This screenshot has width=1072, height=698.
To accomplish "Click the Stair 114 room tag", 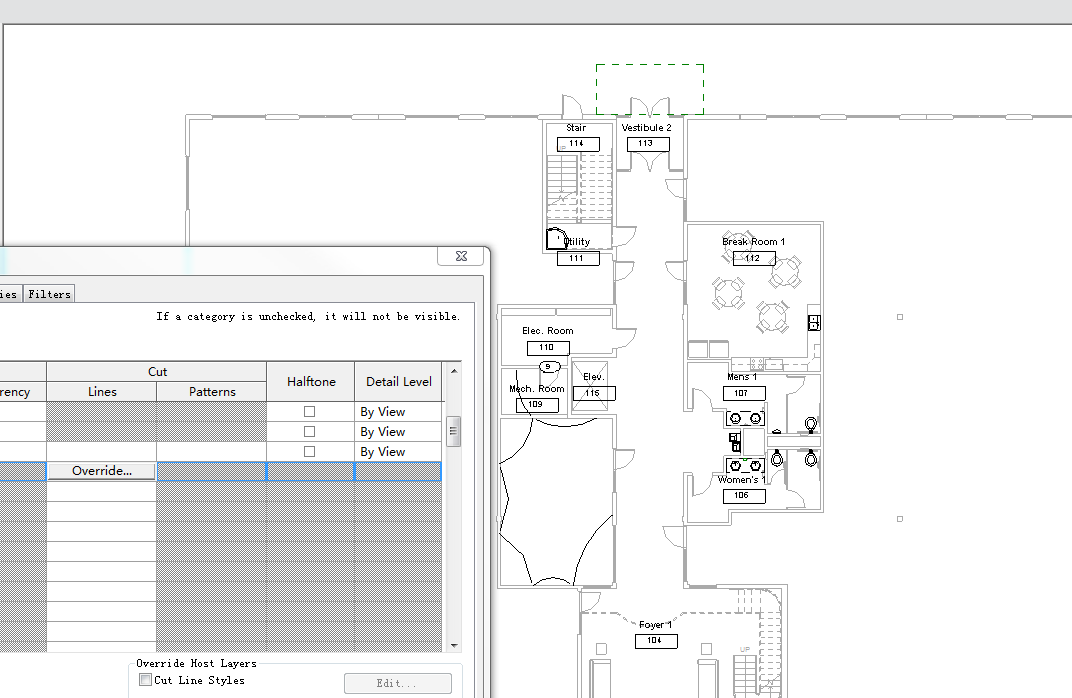I will coord(578,144).
